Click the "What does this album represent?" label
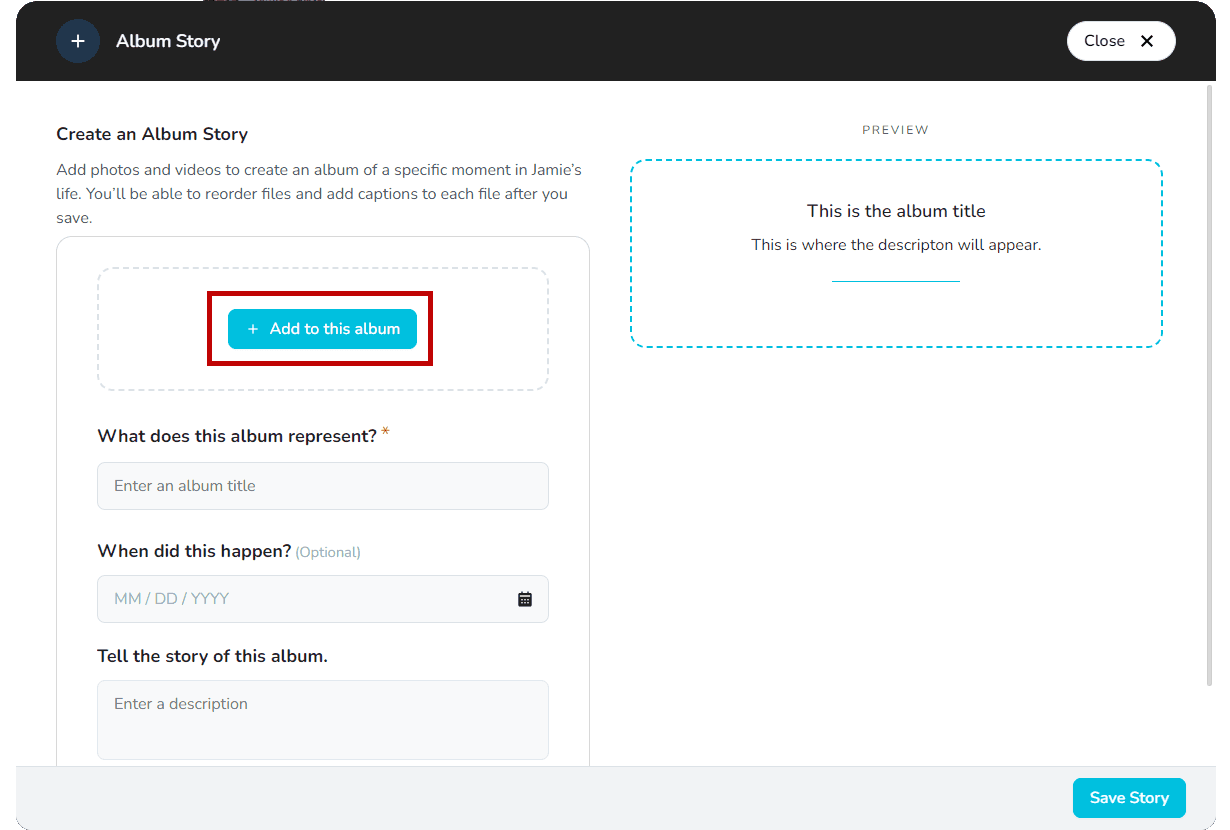 pyautogui.click(x=237, y=436)
